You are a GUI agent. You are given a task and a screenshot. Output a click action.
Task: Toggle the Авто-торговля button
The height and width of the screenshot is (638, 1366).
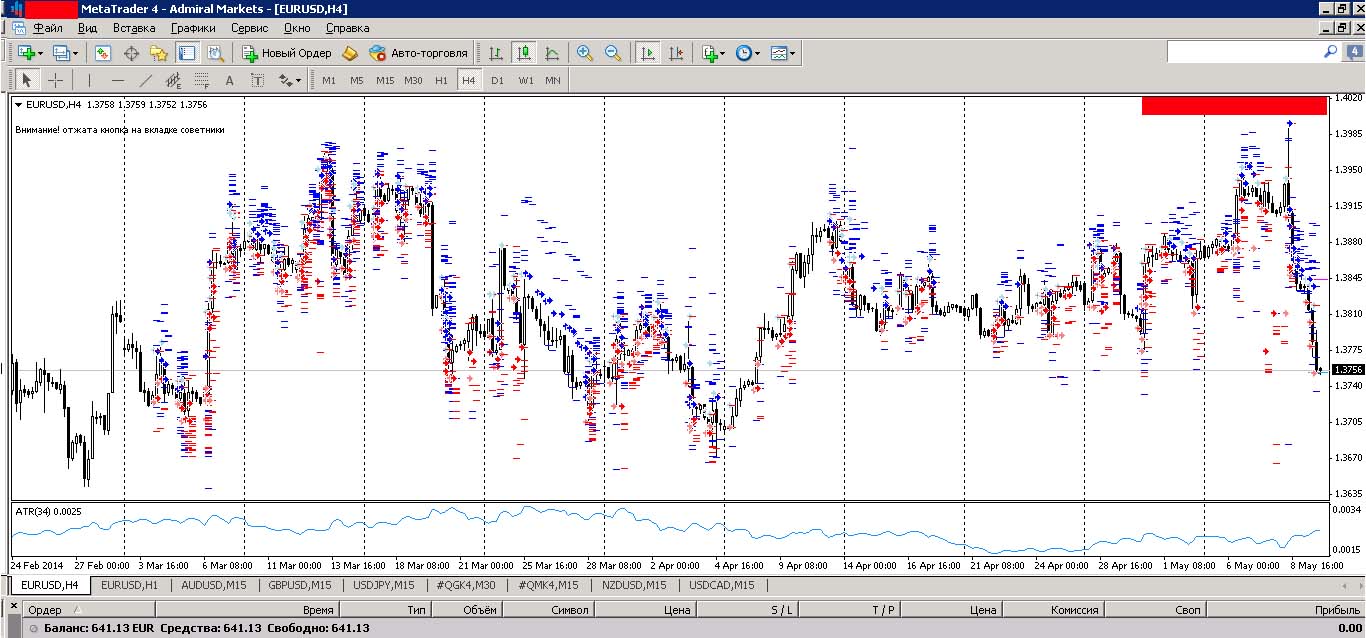(x=417, y=53)
